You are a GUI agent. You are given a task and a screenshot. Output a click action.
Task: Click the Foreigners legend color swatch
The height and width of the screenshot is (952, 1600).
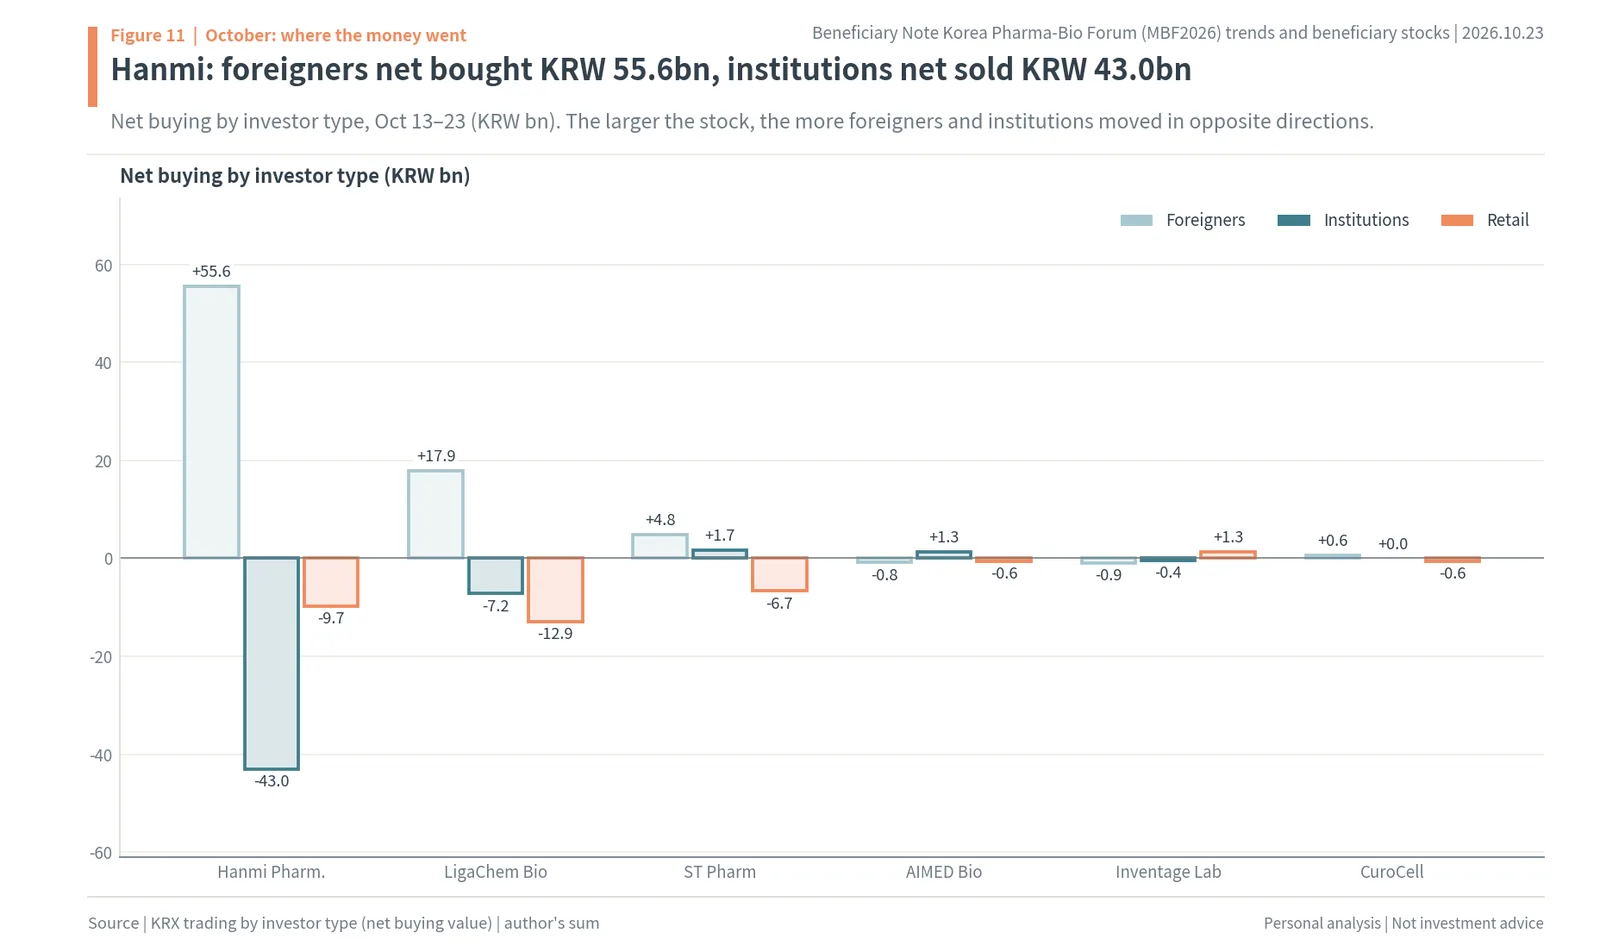1136,220
